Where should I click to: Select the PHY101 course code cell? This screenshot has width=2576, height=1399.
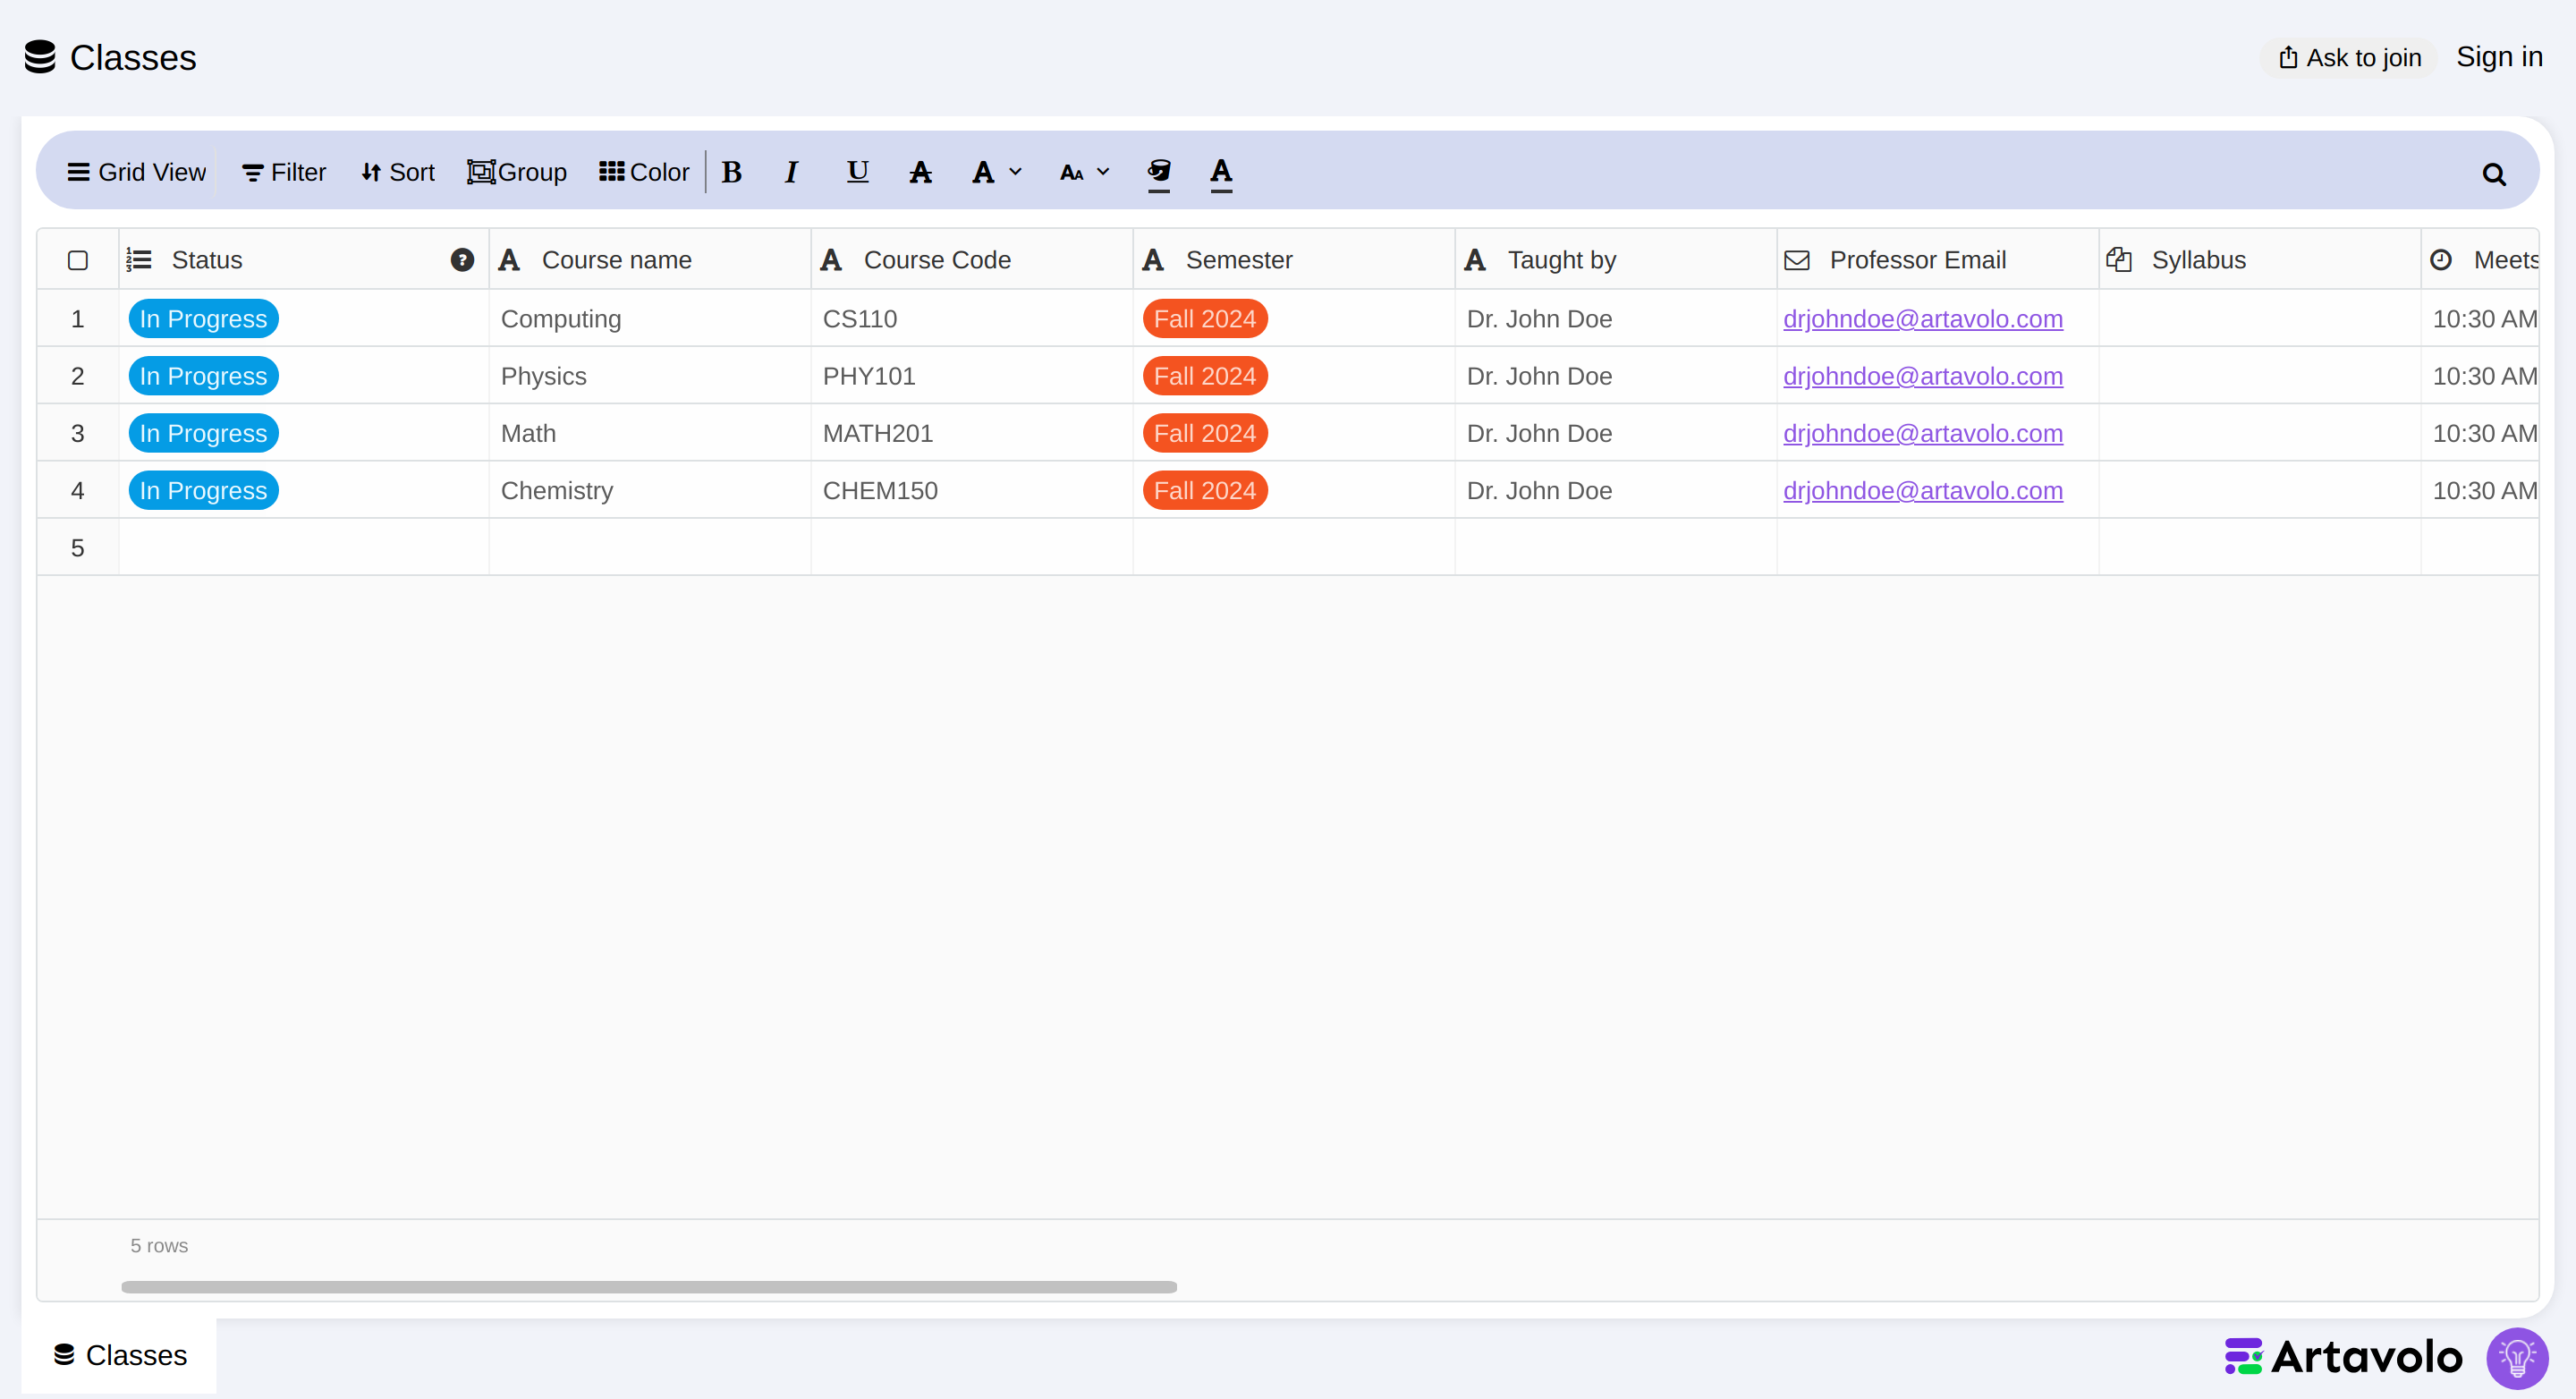(x=972, y=376)
